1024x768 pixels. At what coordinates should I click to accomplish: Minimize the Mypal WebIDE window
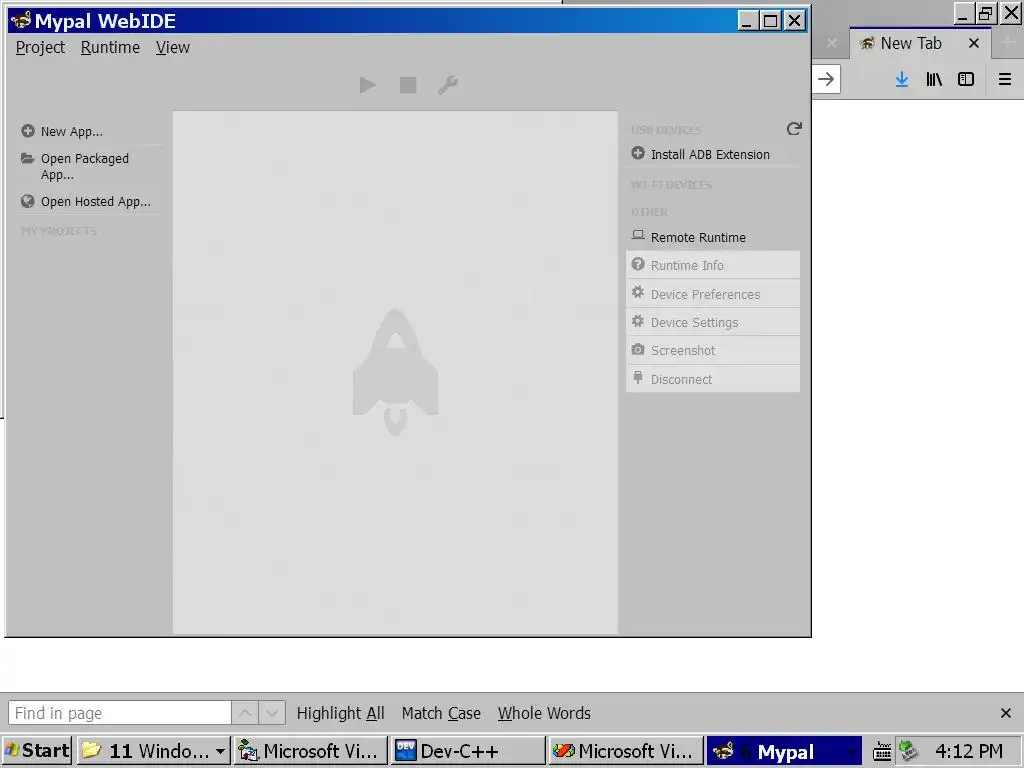pos(748,21)
